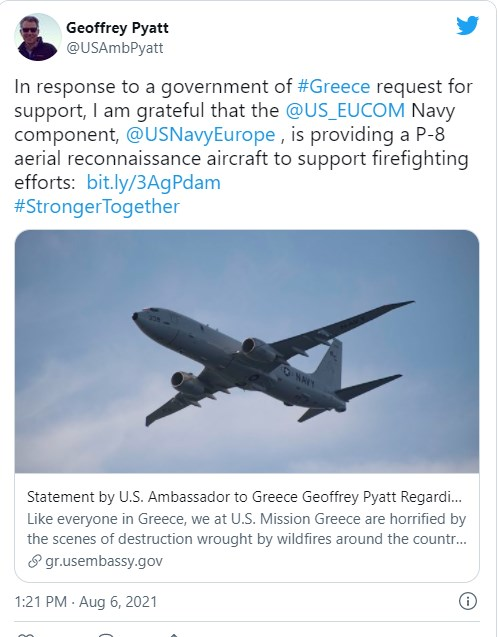498x637 pixels.
Task: Open the Geoffrey Pyatt display name
Action: (x=117, y=28)
